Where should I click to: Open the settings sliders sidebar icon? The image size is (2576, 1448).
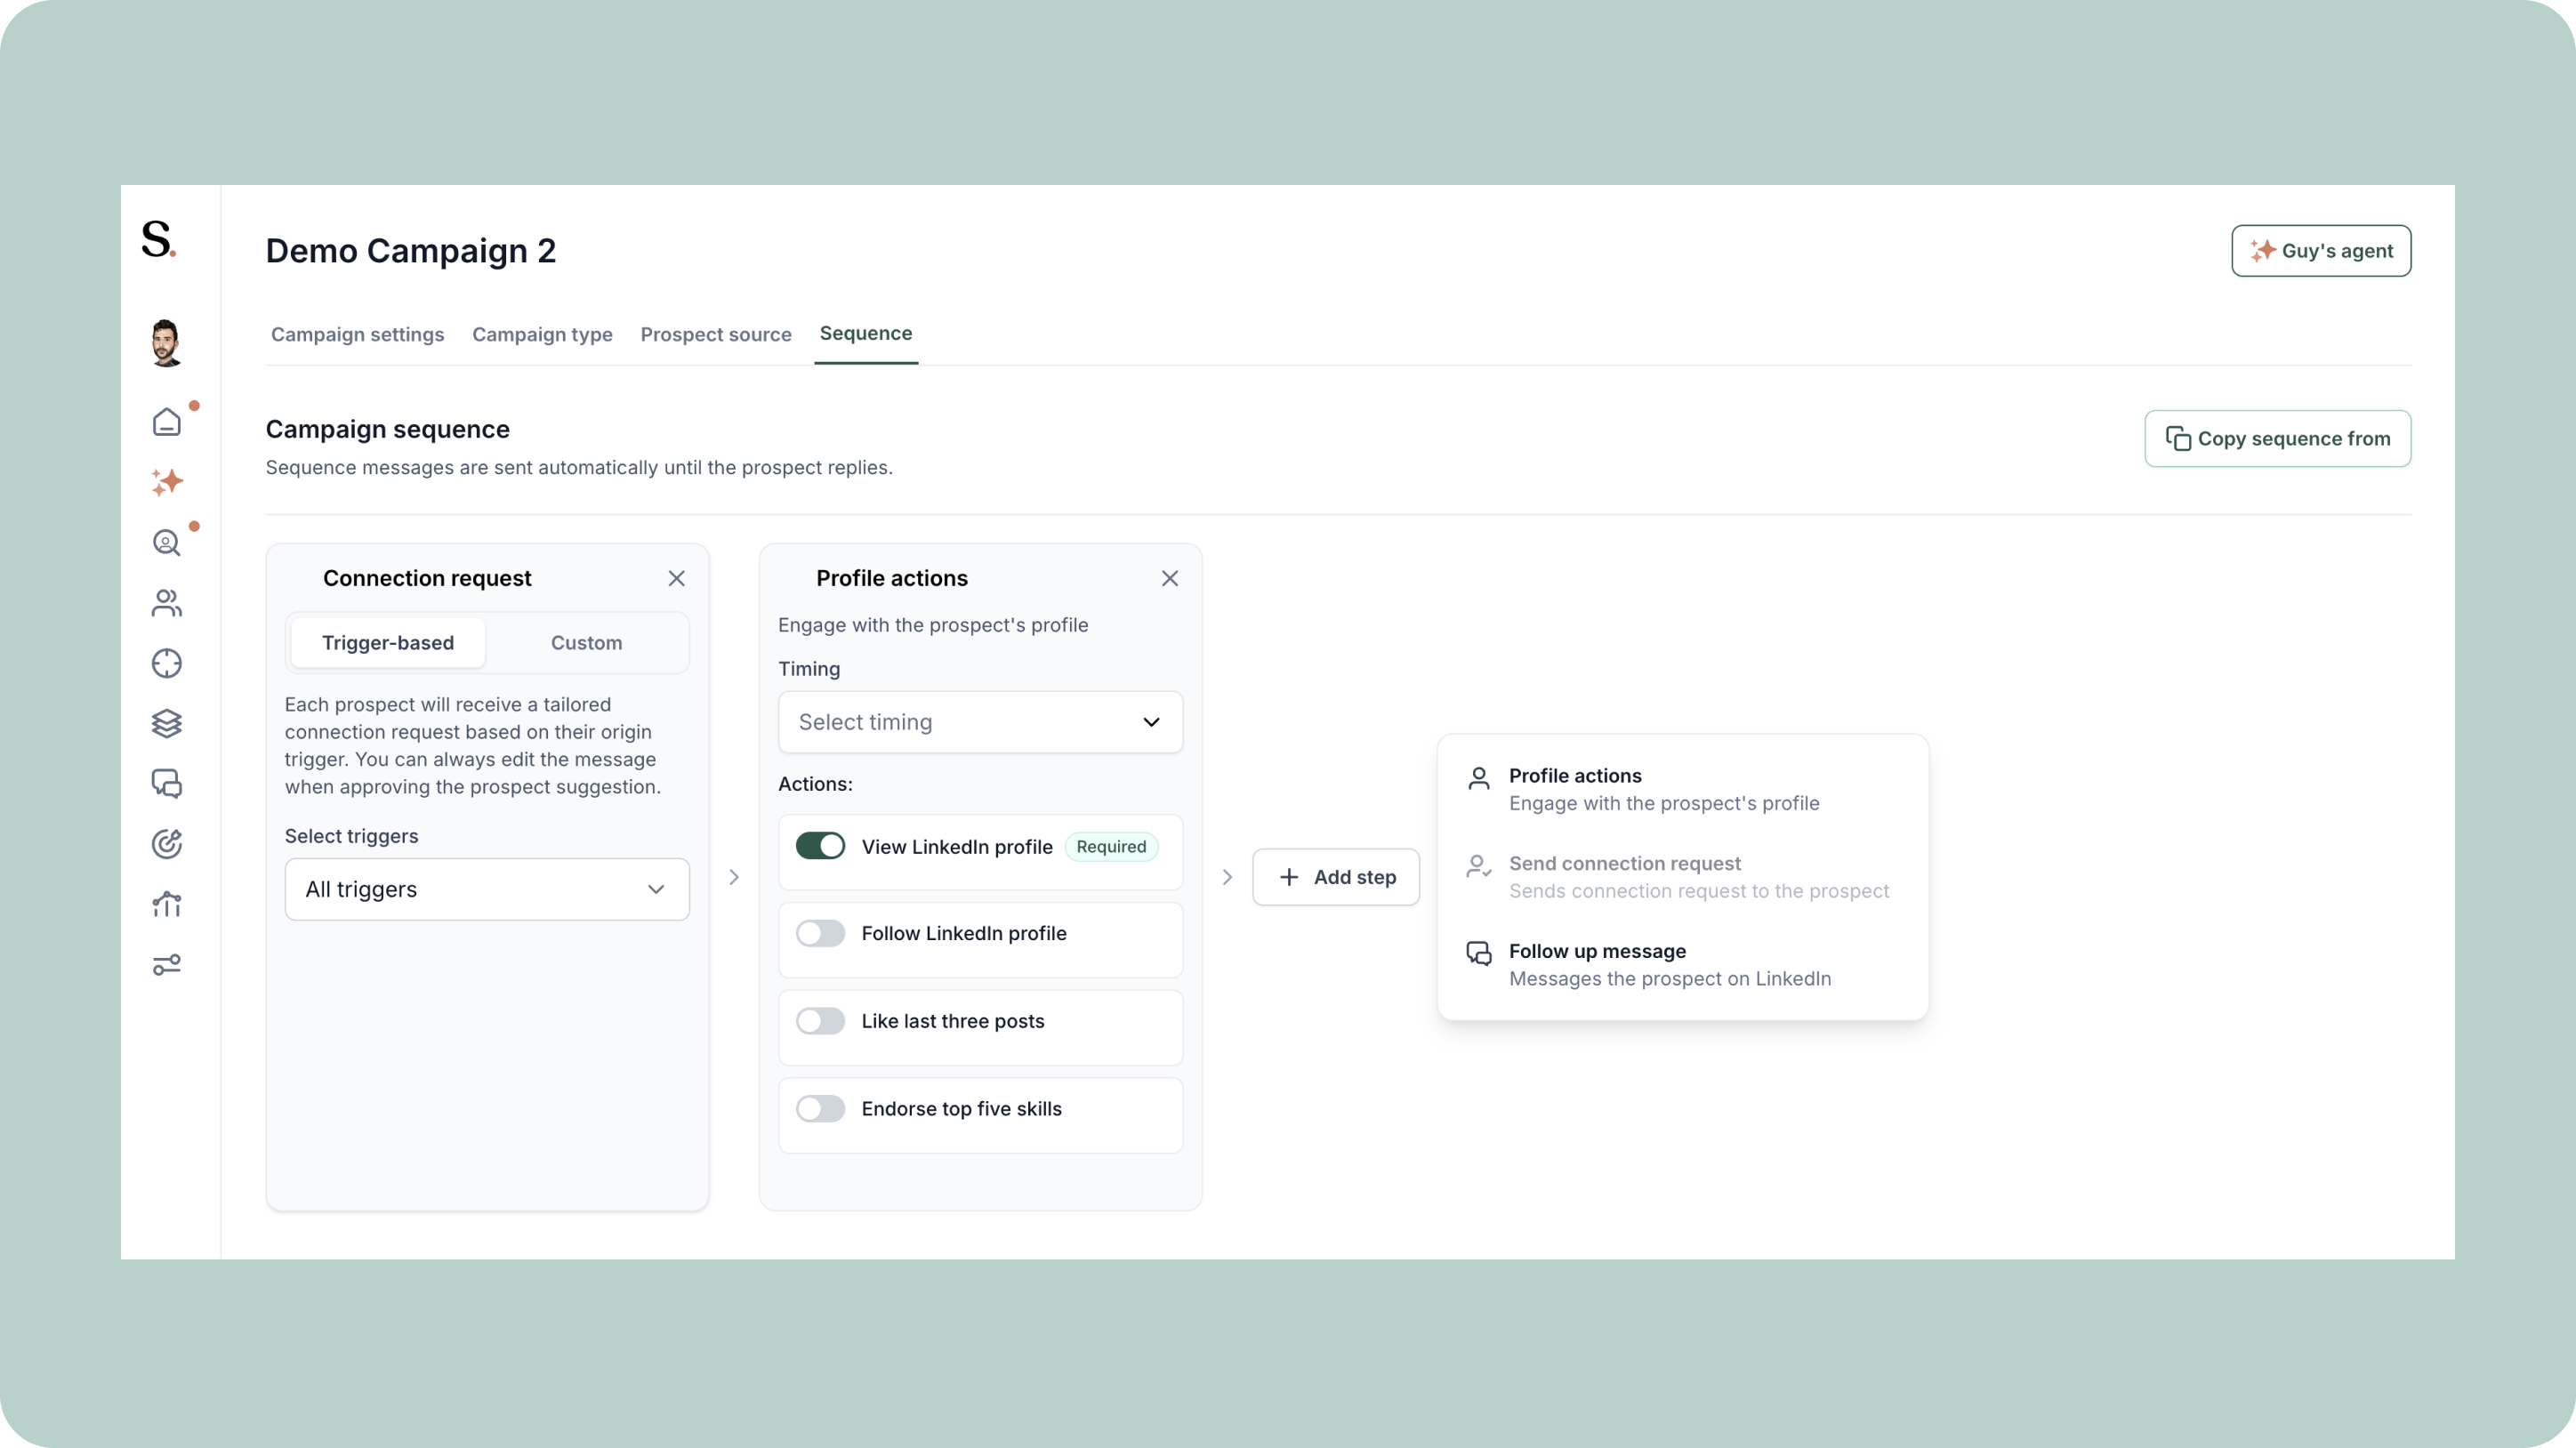coord(167,965)
